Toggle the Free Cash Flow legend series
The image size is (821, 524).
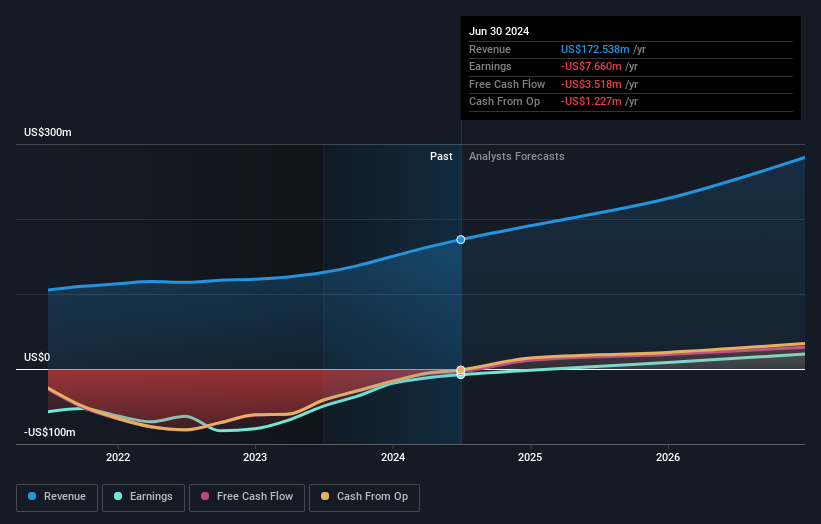[x=247, y=497]
